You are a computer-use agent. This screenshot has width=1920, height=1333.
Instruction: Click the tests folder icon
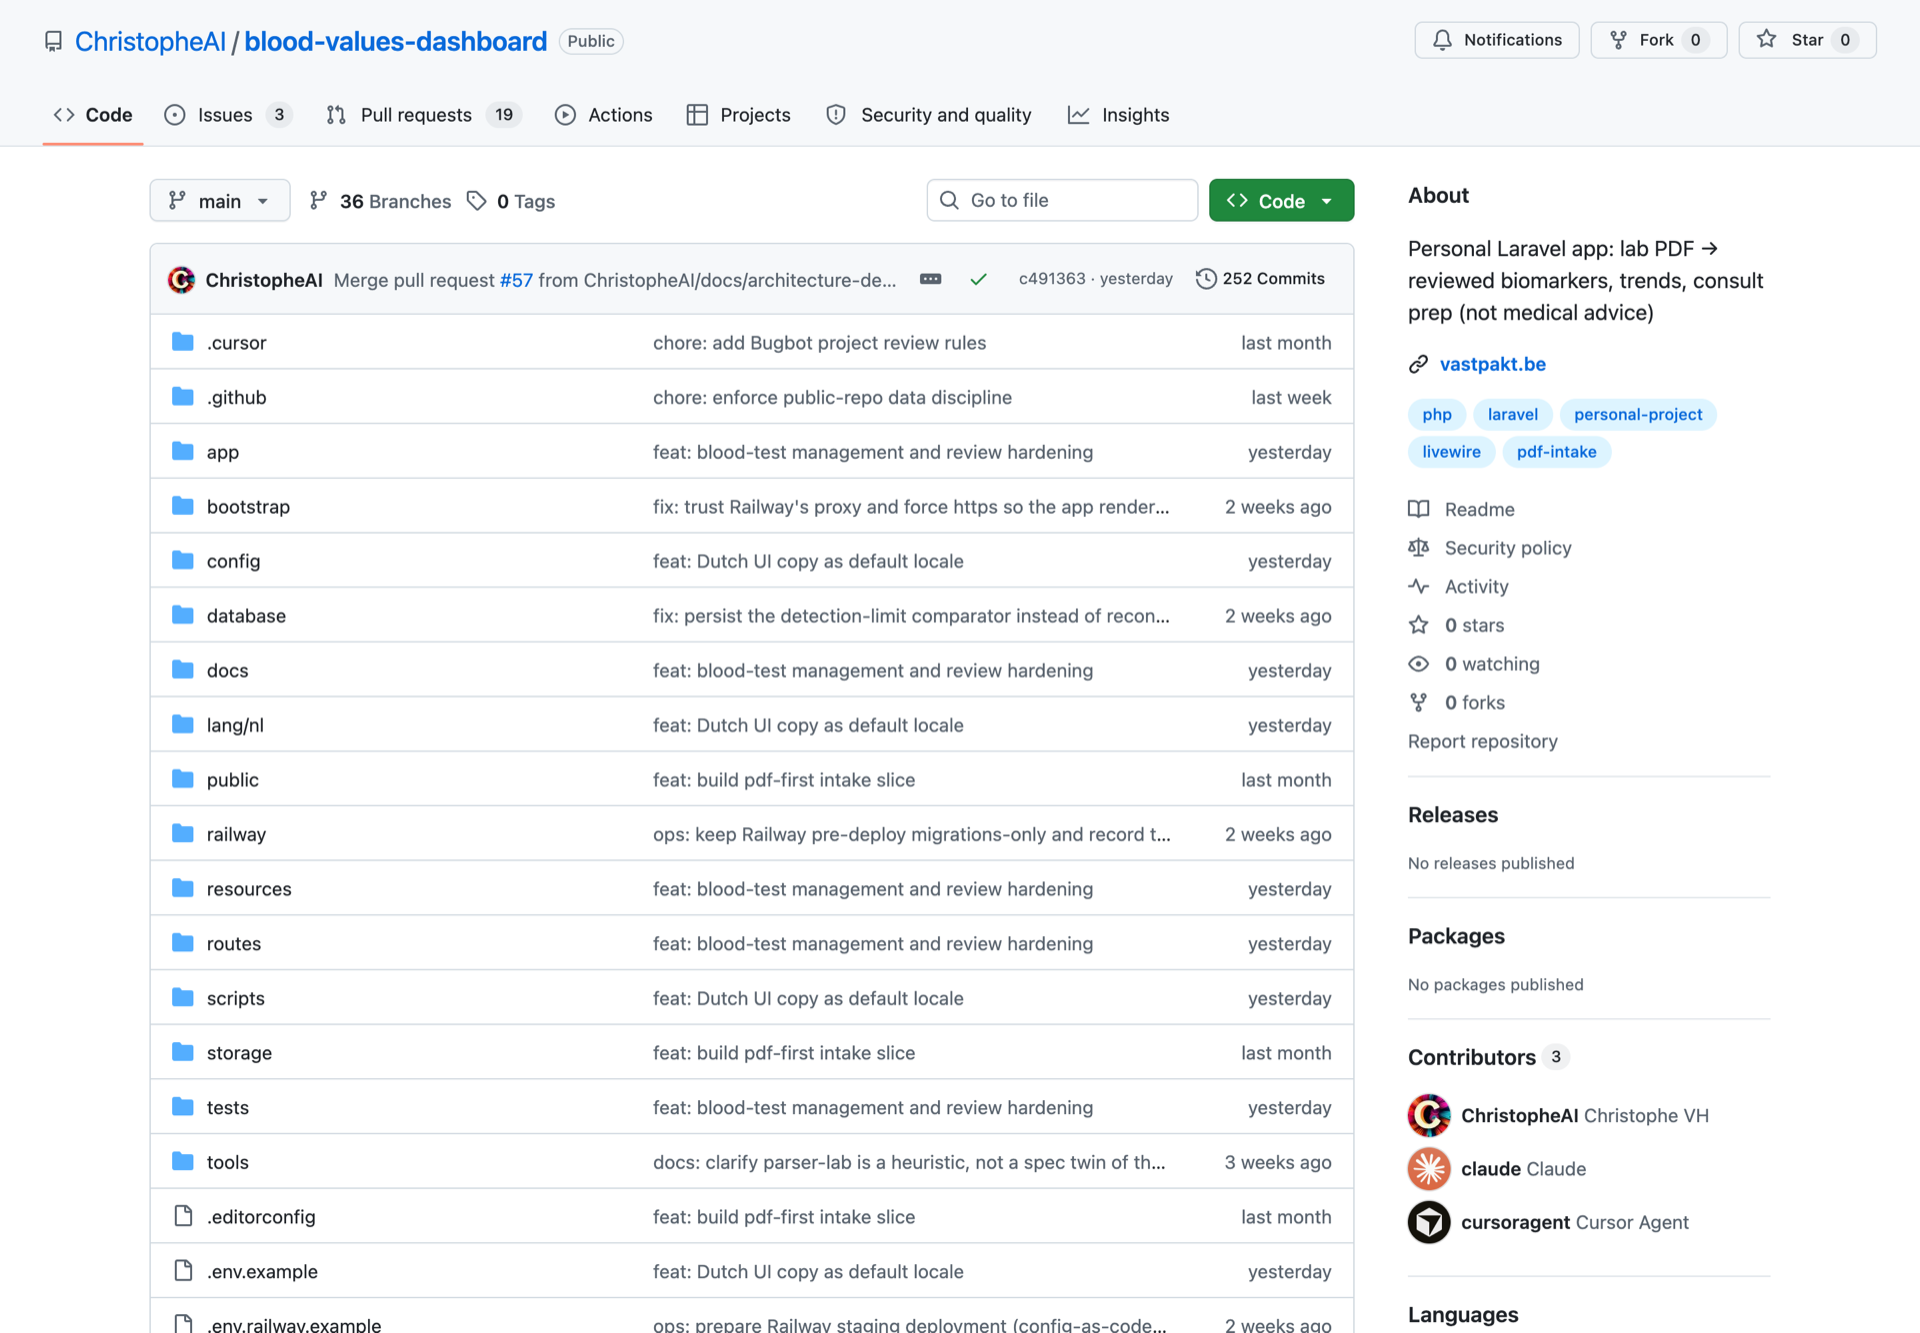(182, 1106)
